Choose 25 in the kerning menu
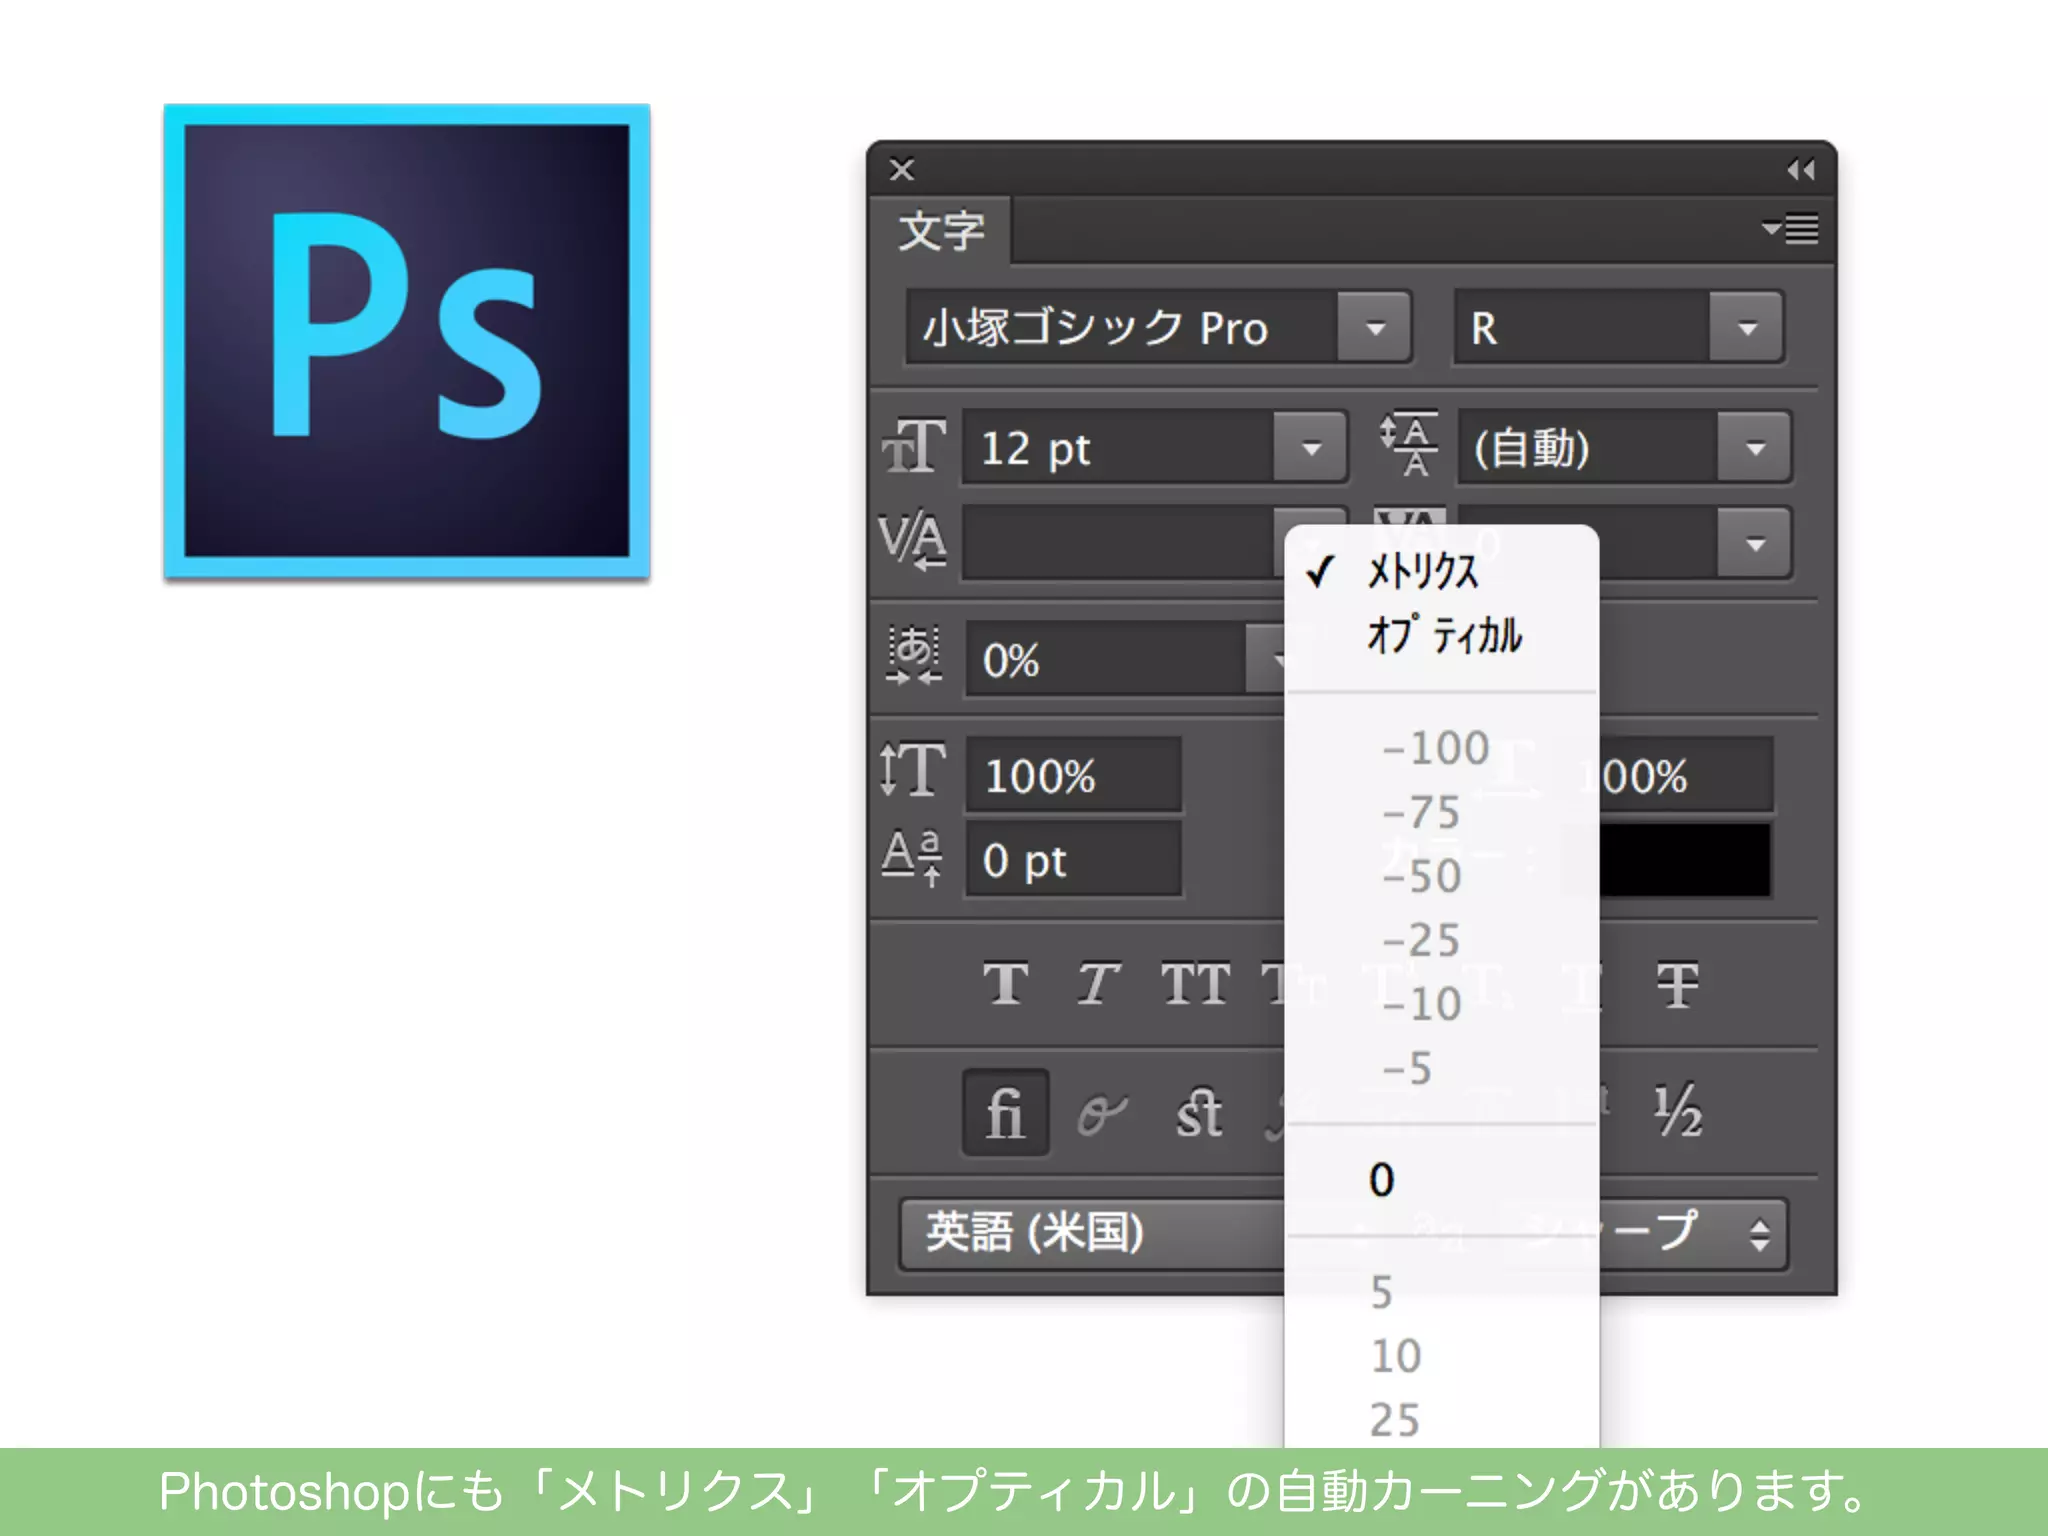This screenshot has height=1536, width=2048. click(x=1441, y=1419)
